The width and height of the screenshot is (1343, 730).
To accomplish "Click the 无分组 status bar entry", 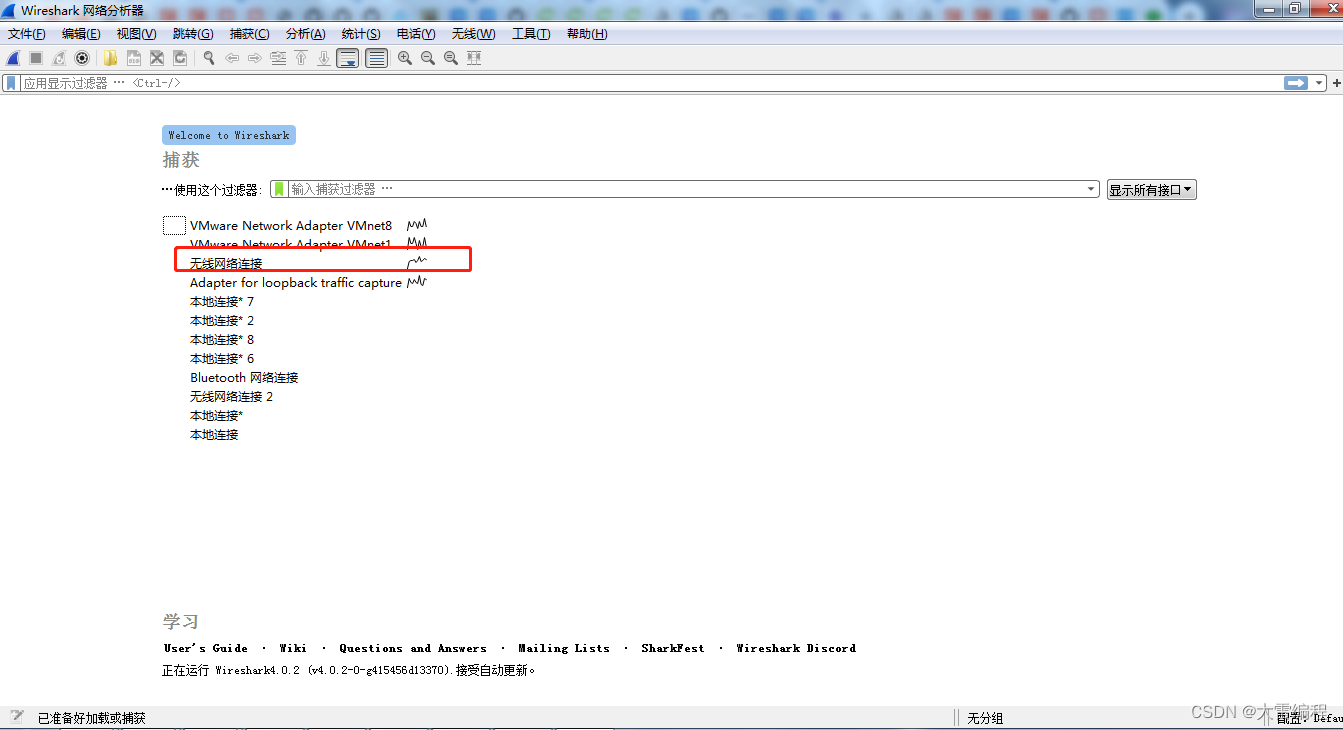I will [x=985, y=718].
